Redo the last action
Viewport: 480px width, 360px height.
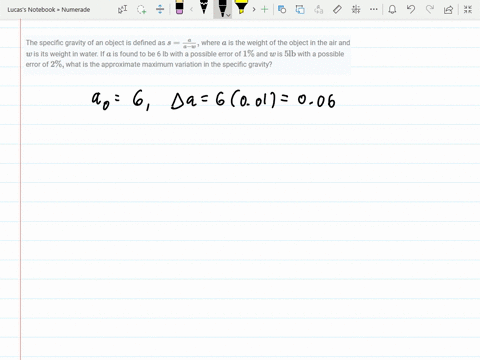pyautogui.click(x=430, y=9)
